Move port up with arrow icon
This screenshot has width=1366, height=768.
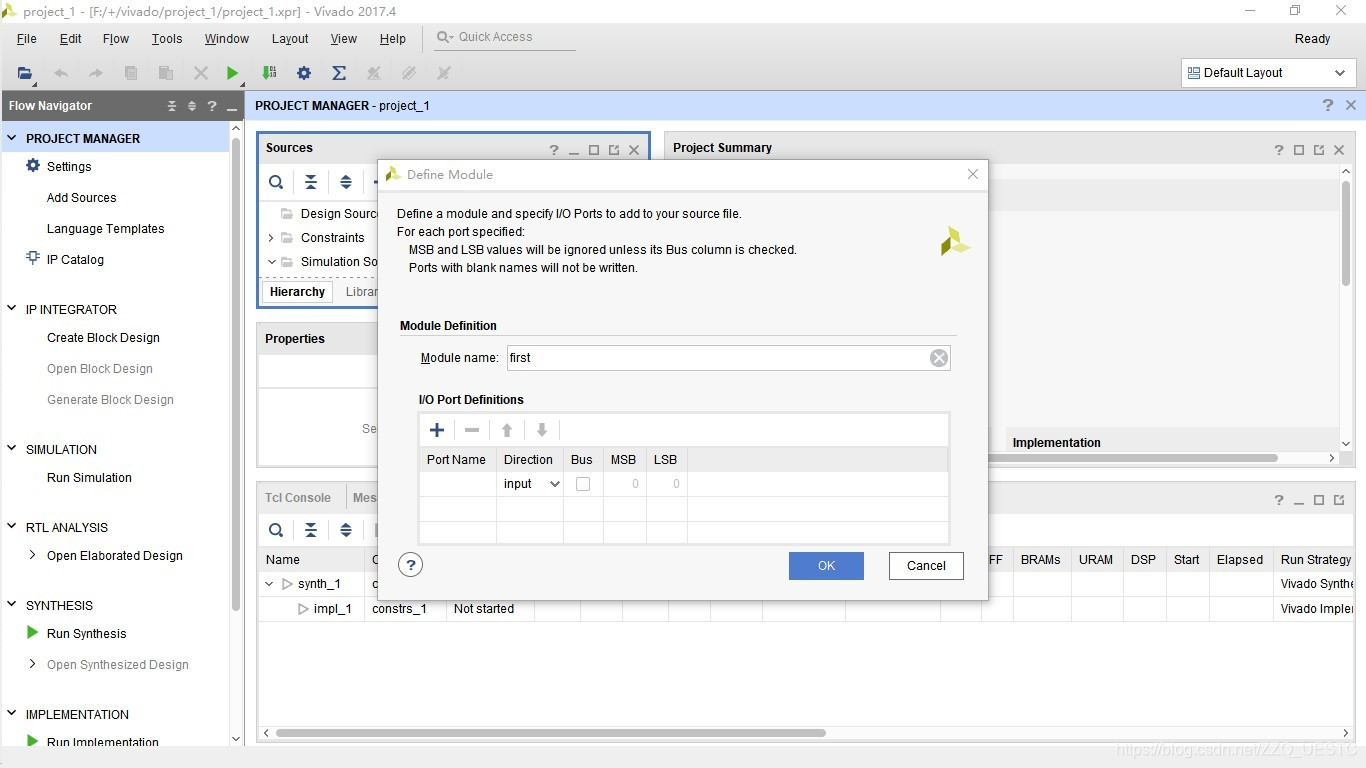[x=507, y=430]
